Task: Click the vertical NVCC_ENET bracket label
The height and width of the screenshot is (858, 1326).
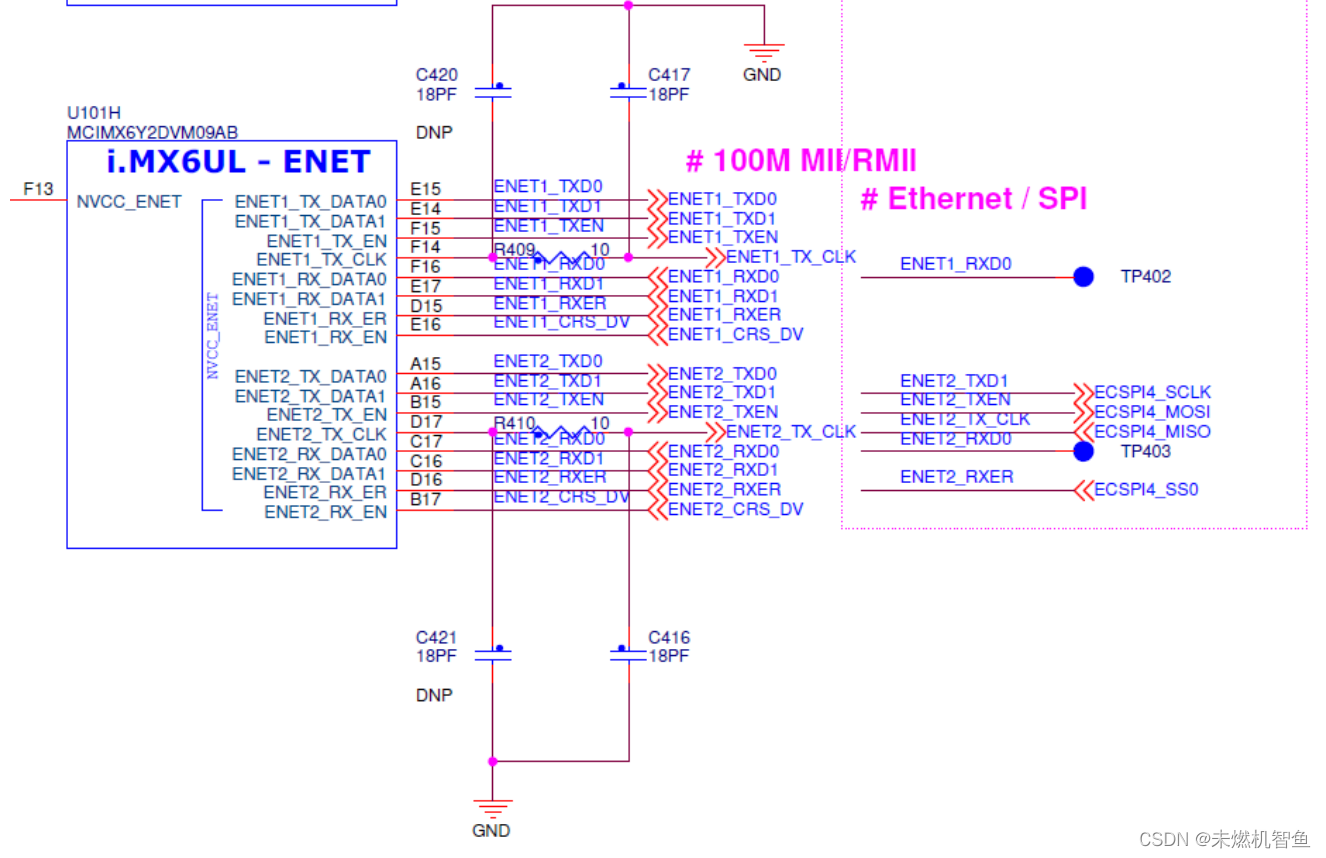Action: [x=212, y=335]
